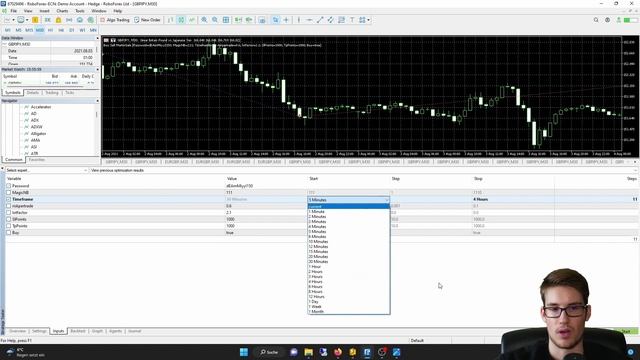Open the Charts menu
This screenshot has height=360, width=640.
click(62, 11)
